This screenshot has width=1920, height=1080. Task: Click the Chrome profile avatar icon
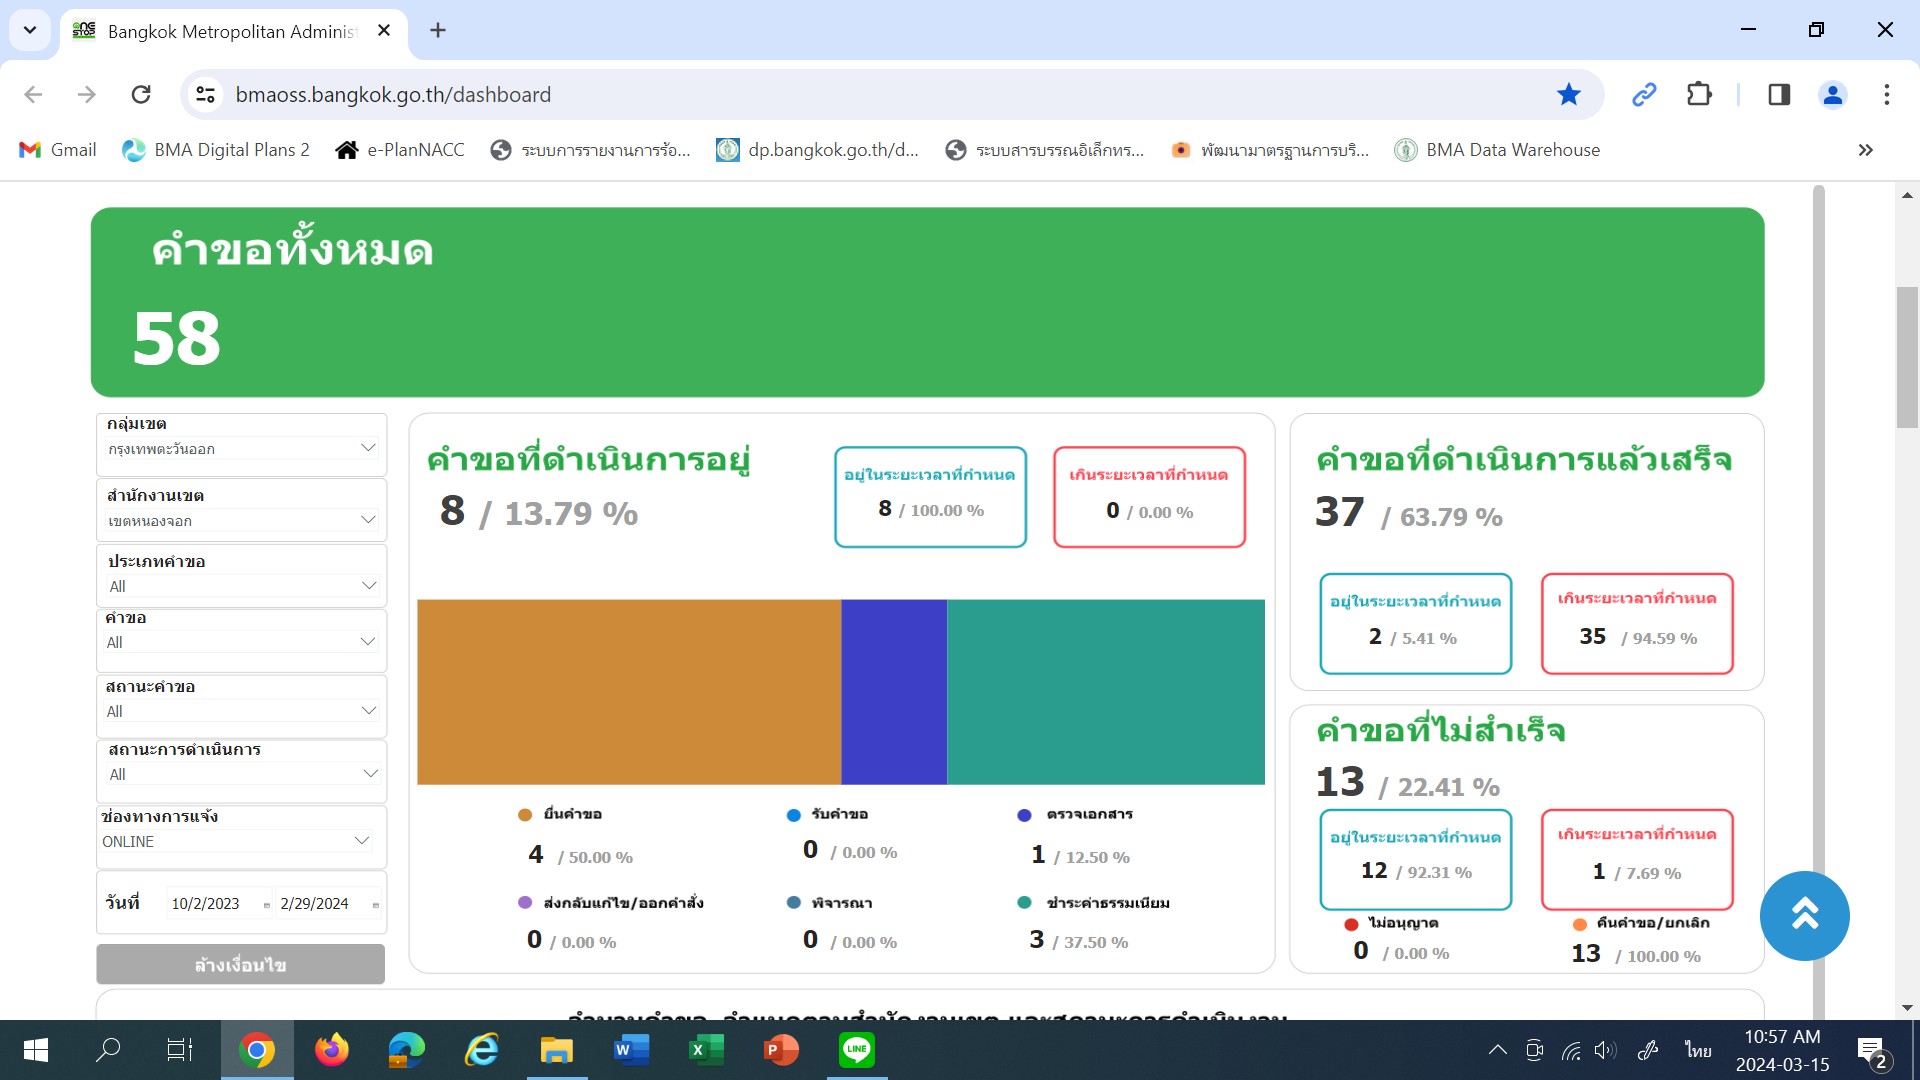1832,94
